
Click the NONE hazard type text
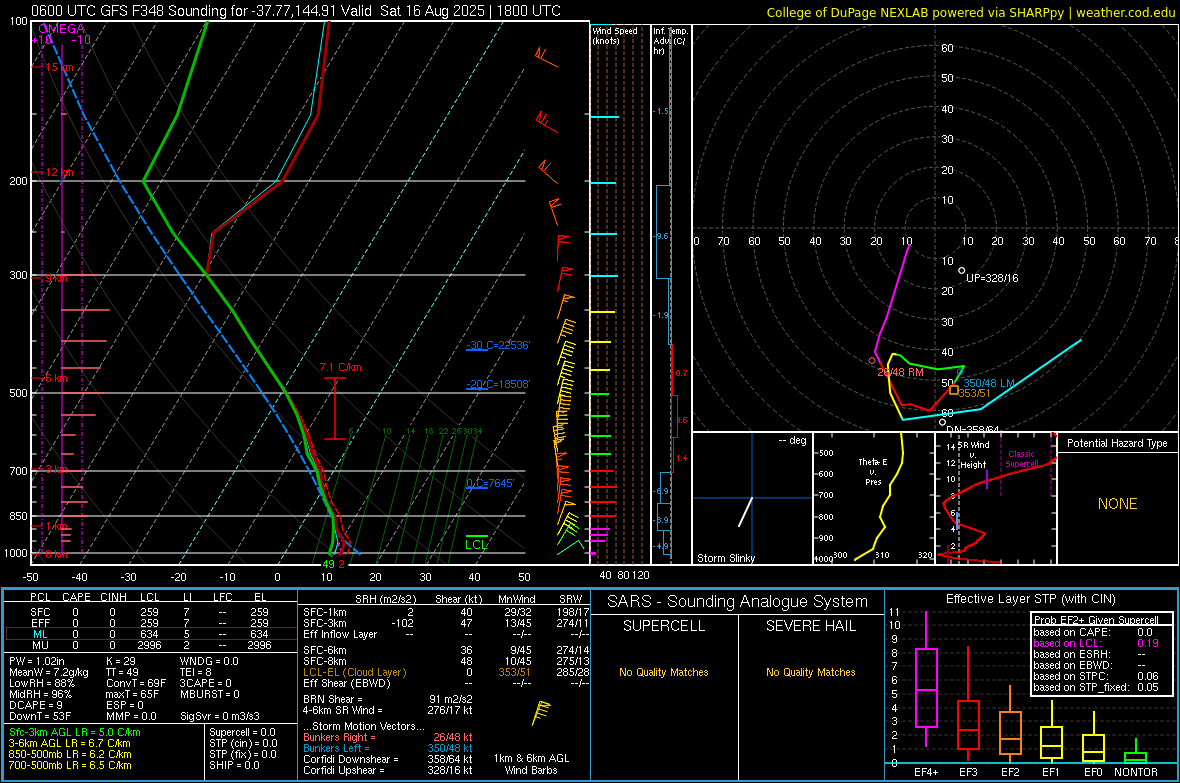pyautogui.click(x=1118, y=504)
